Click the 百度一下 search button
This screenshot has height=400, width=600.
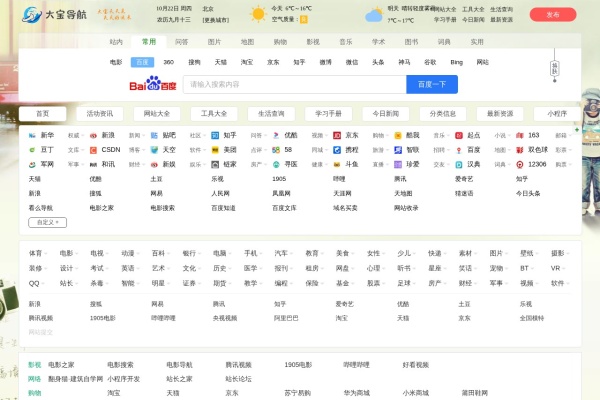[x=432, y=84]
